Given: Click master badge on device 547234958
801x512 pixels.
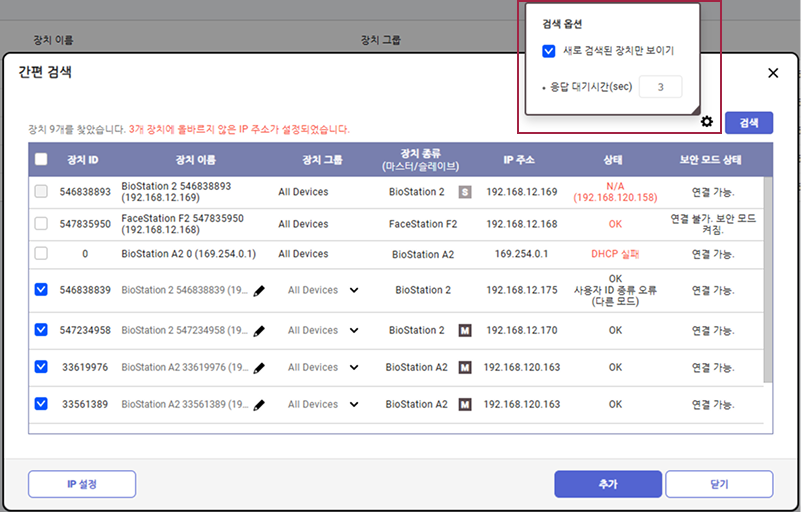Looking at the screenshot, I should pyautogui.click(x=464, y=330).
